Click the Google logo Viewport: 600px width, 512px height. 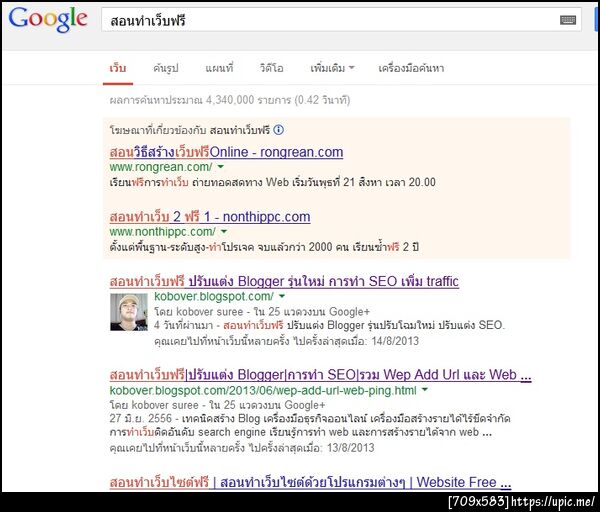(x=48, y=19)
